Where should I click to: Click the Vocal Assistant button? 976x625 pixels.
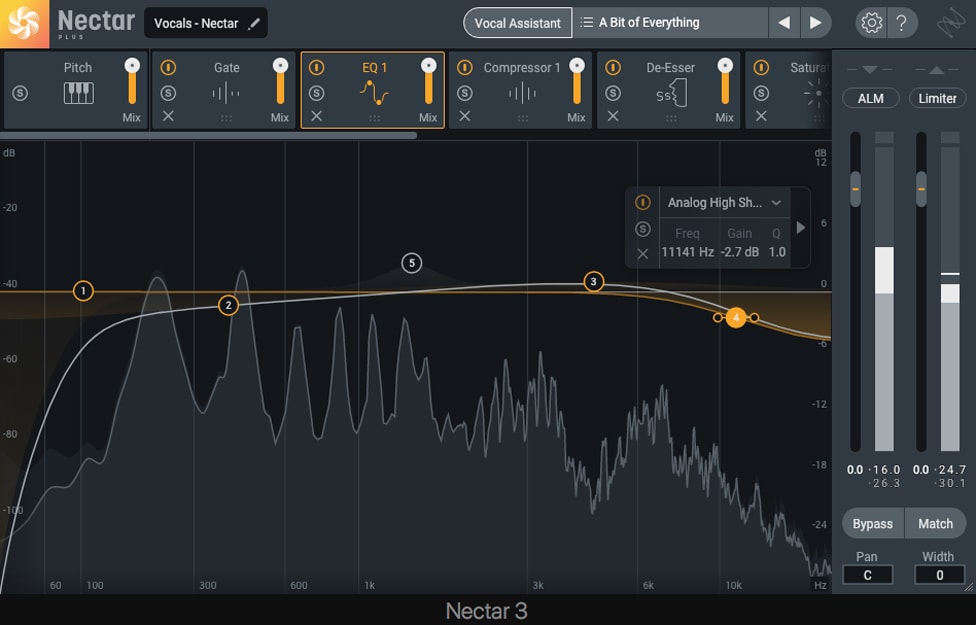pos(517,23)
